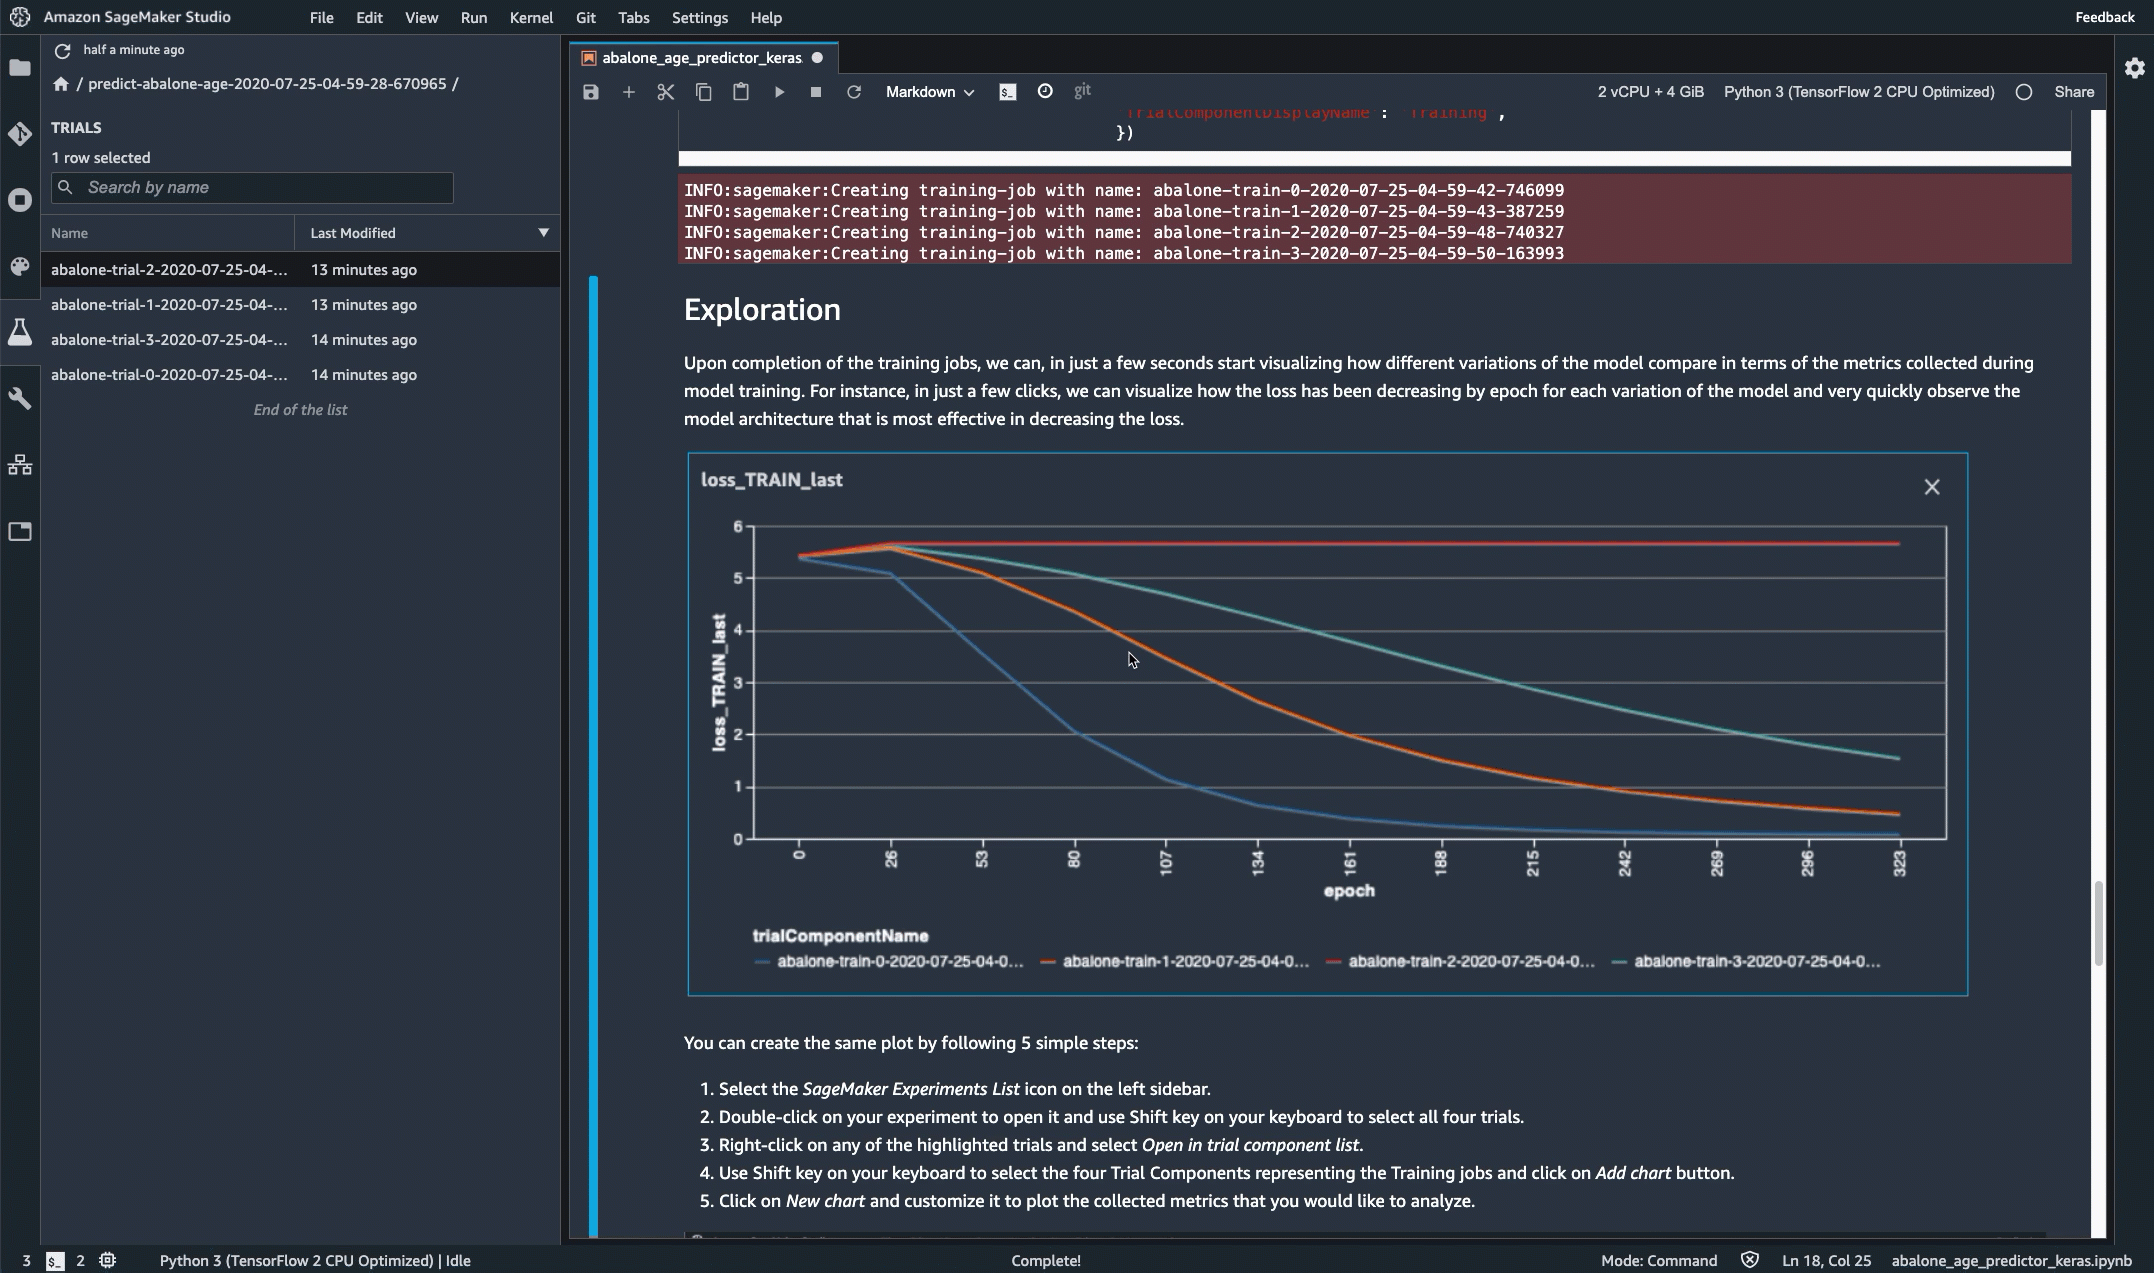Click inside the Search by name field

[x=252, y=188]
